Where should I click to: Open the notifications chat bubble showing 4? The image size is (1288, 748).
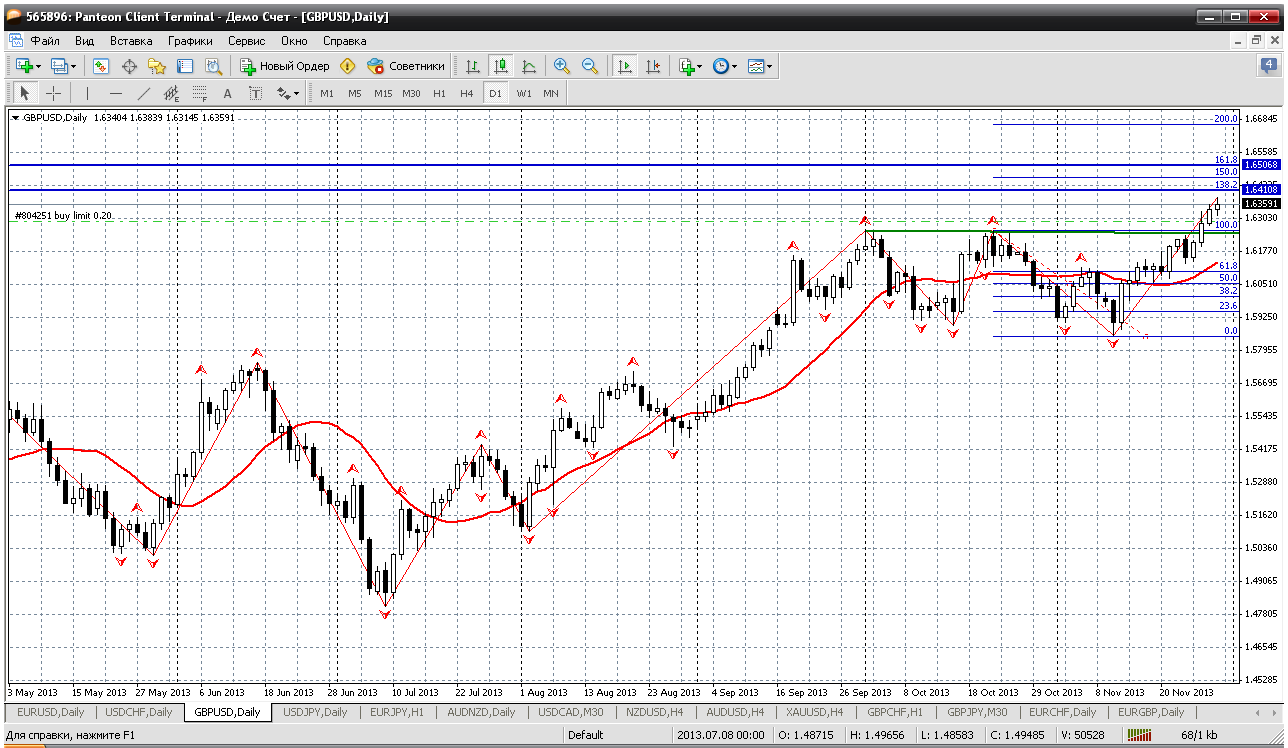(1267, 66)
